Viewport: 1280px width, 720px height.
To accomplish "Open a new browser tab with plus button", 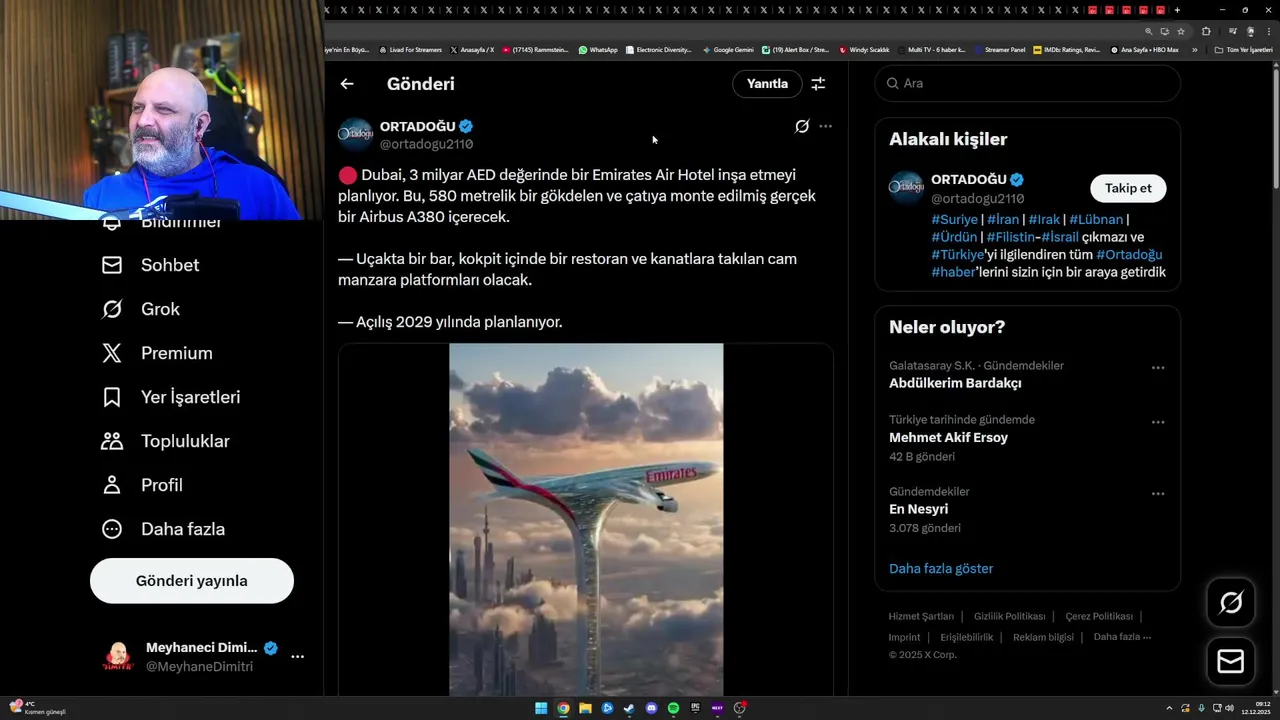I will click(1177, 10).
